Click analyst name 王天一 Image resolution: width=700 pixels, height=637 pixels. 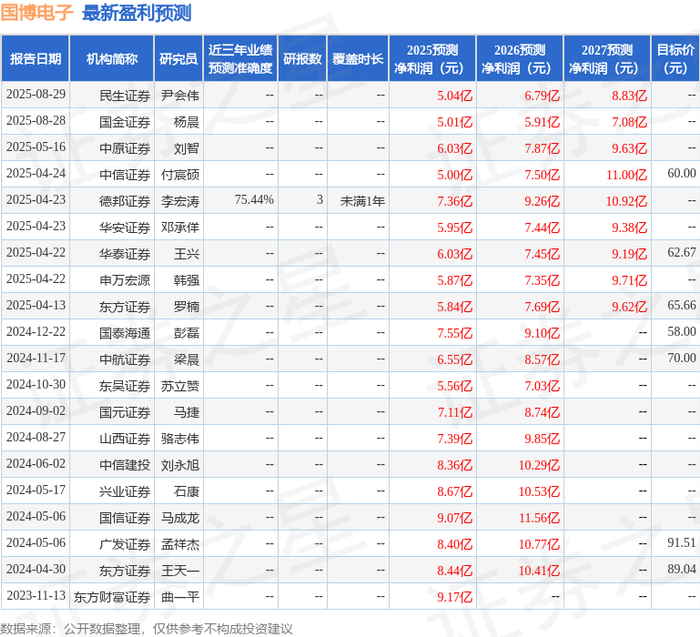pyautogui.click(x=180, y=570)
